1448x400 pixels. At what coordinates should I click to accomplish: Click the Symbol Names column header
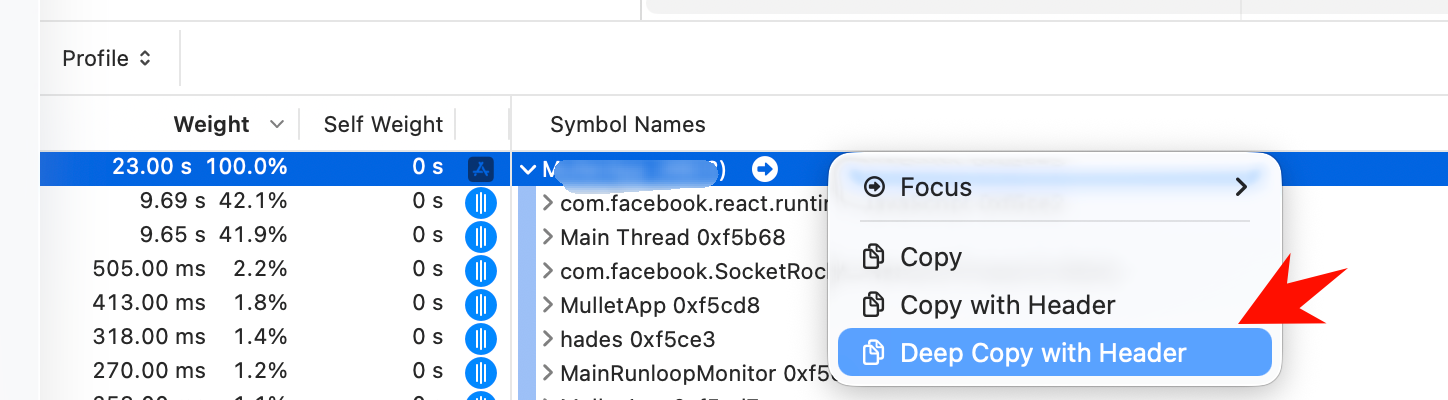[x=628, y=124]
